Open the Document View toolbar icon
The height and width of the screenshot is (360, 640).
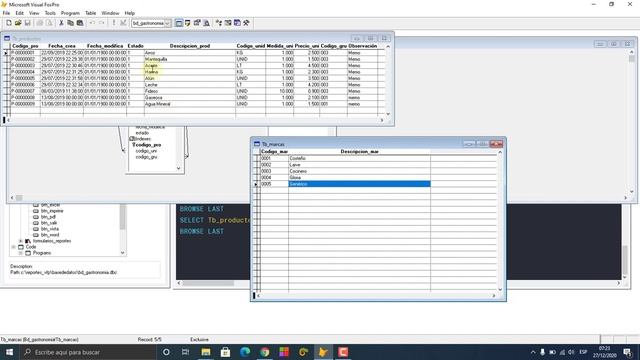pos(207,23)
